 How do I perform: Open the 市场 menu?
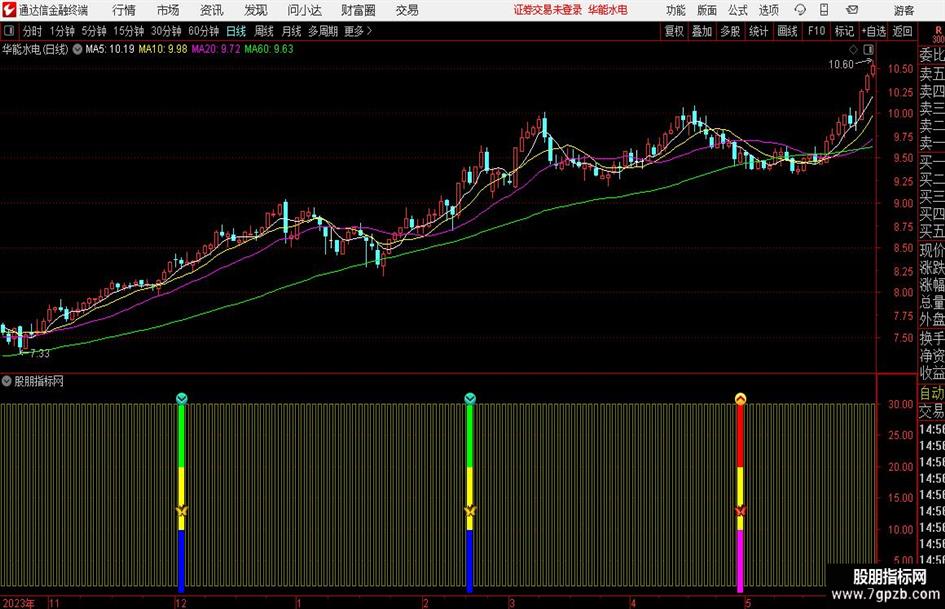pos(168,10)
